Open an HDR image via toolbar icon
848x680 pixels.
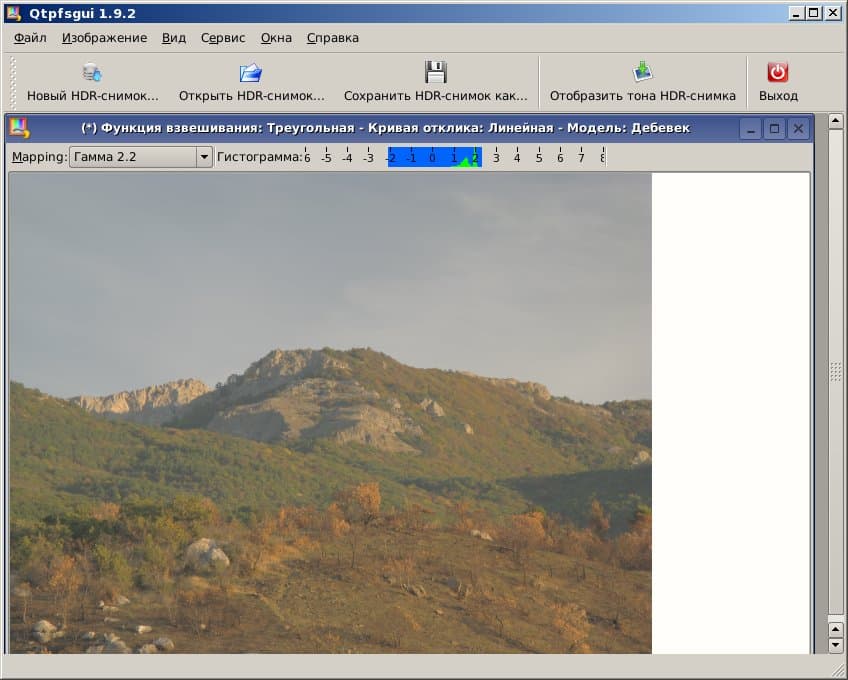[x=251, y=72]
